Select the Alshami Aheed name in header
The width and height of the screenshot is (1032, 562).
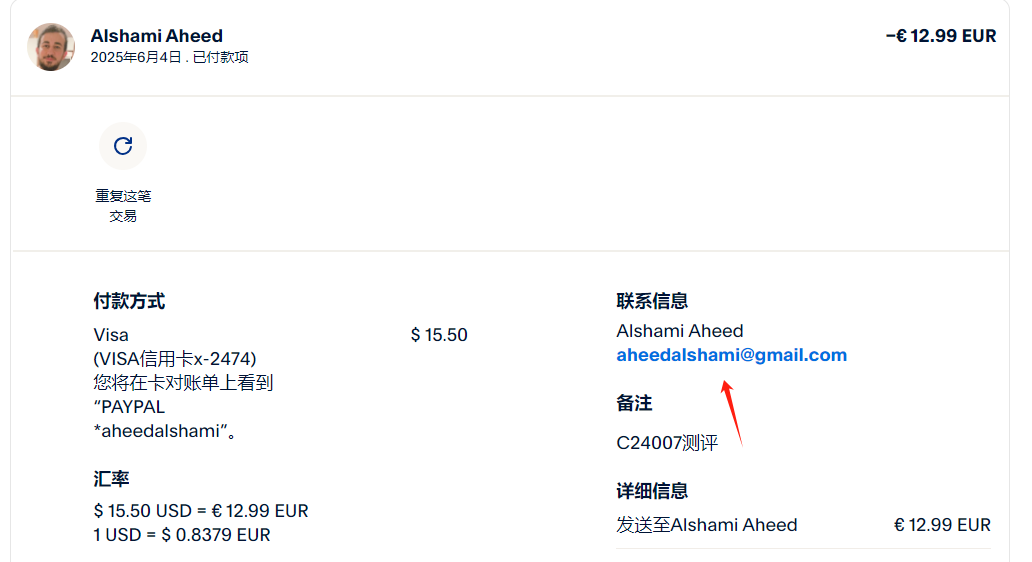(157, 36)
